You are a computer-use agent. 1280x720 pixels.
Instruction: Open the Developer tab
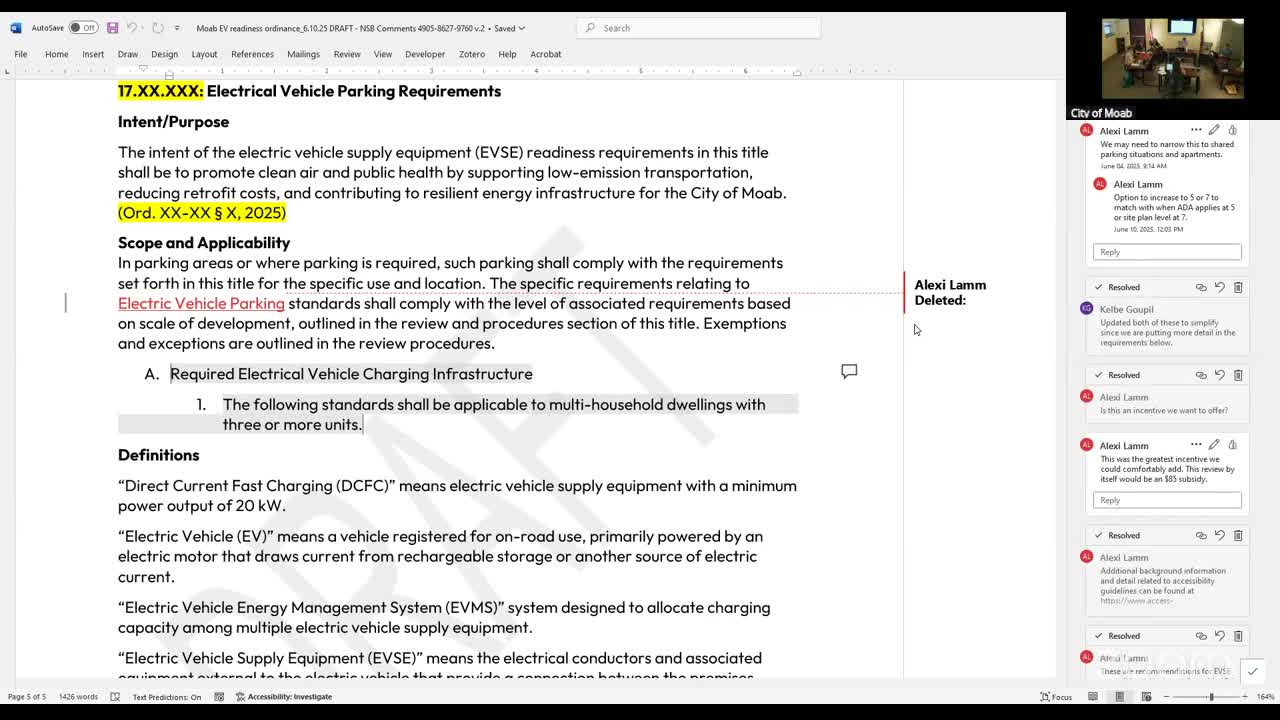tap(425, 54)
